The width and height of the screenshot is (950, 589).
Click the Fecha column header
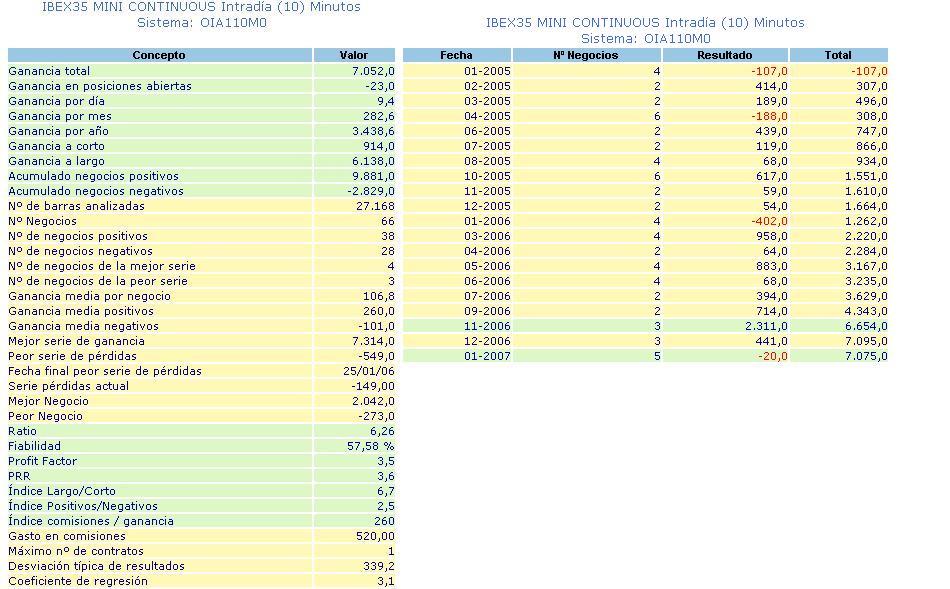[456, 55]
